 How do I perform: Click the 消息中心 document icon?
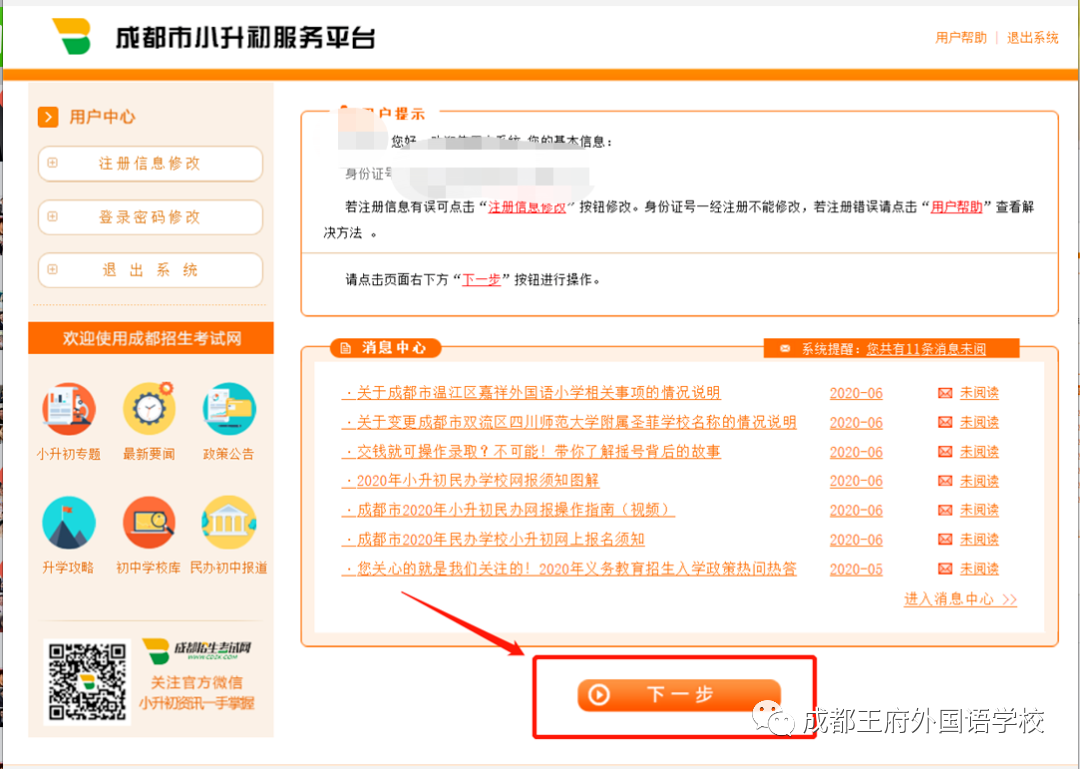[346, 348]
